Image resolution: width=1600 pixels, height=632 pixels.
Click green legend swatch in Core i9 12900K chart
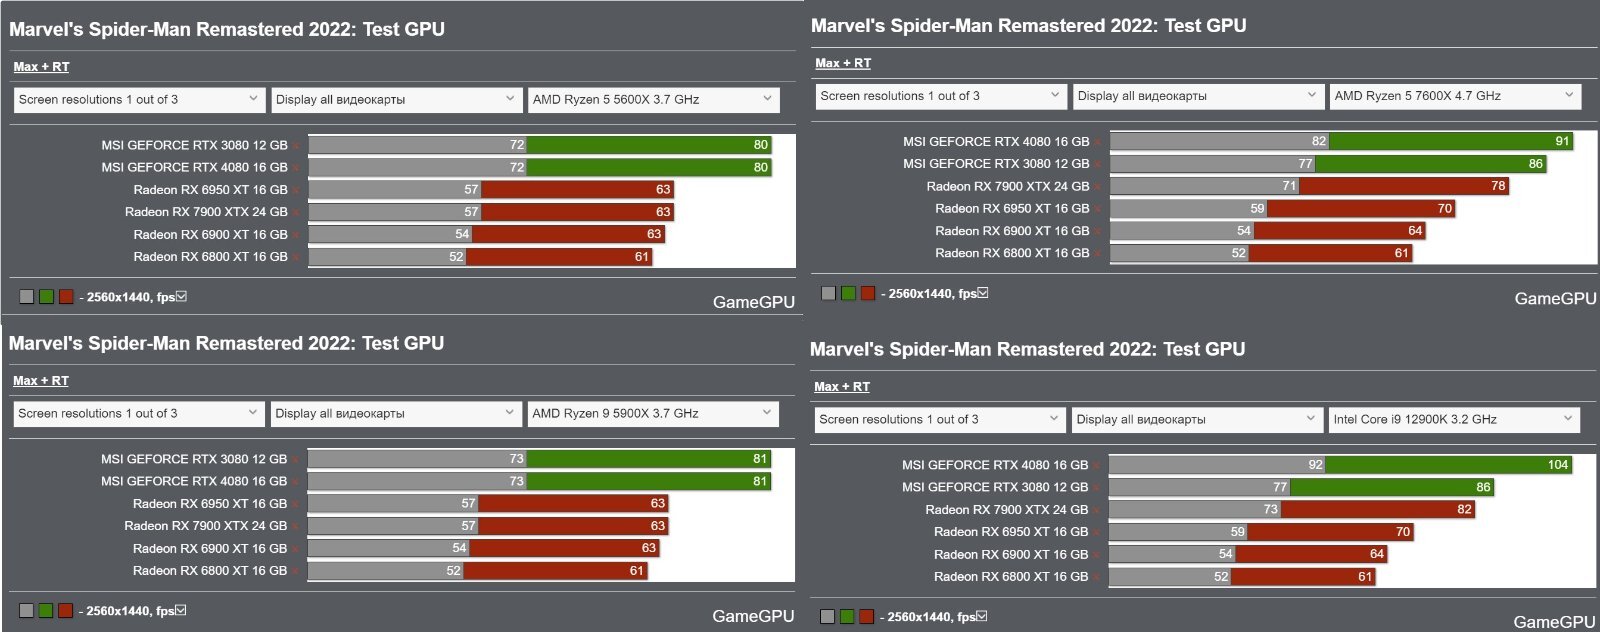(847, 617)
